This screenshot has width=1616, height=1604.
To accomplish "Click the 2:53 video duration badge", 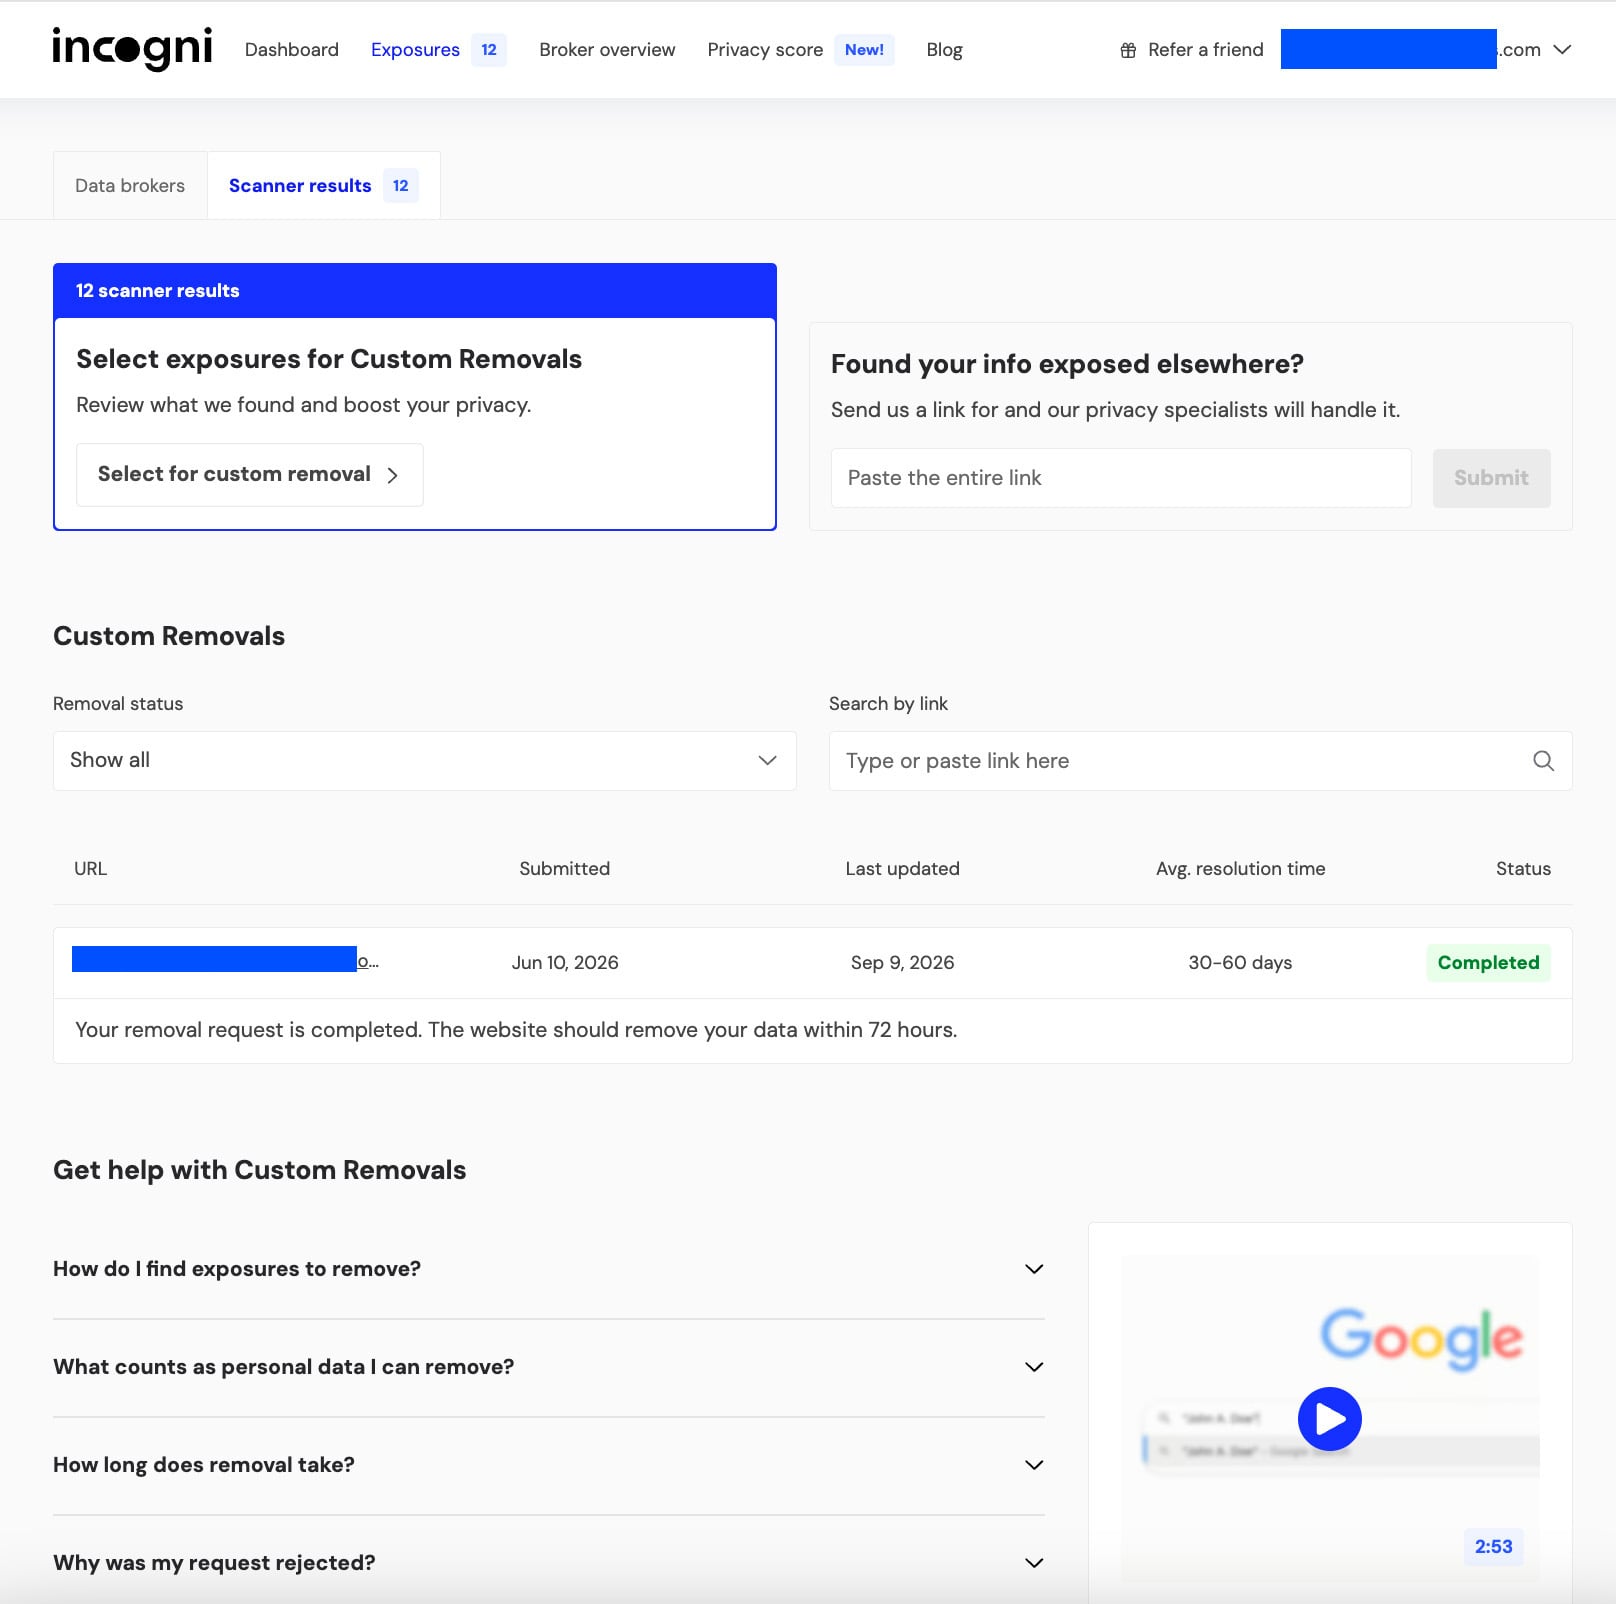I will coord(1493,1547).
